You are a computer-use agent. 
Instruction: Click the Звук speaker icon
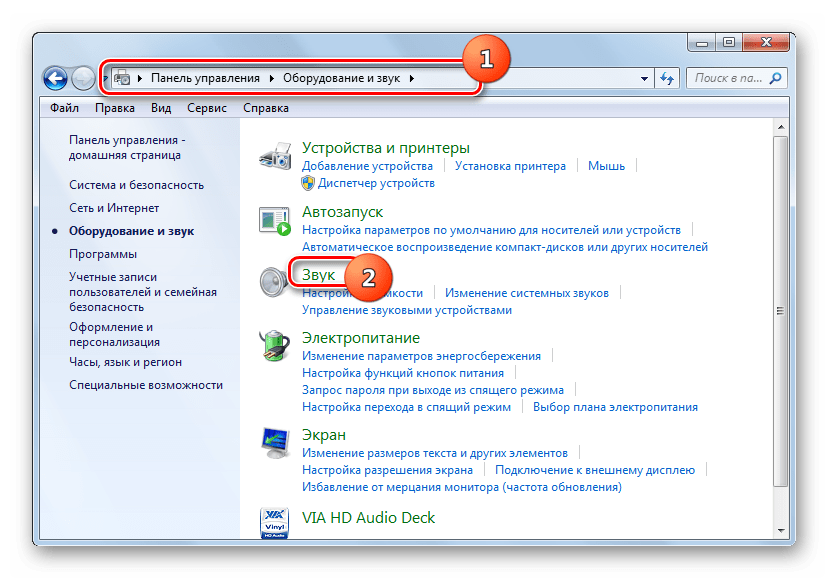click(x=274, y=282)
